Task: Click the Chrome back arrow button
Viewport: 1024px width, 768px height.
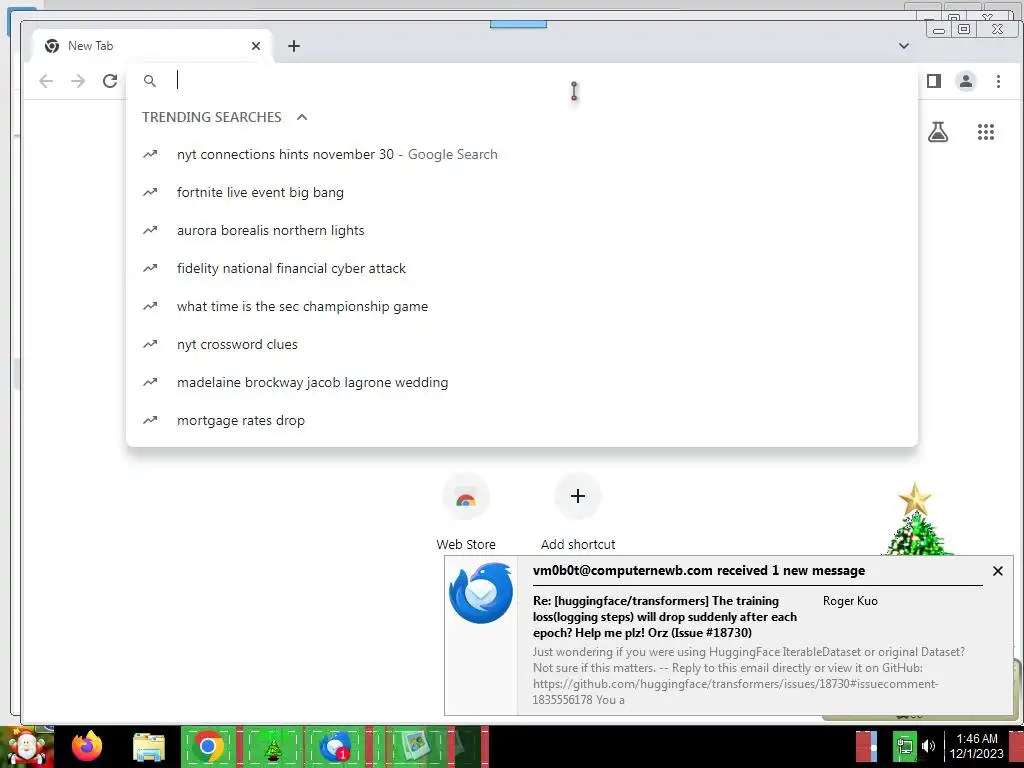Action: pos(46,81)
